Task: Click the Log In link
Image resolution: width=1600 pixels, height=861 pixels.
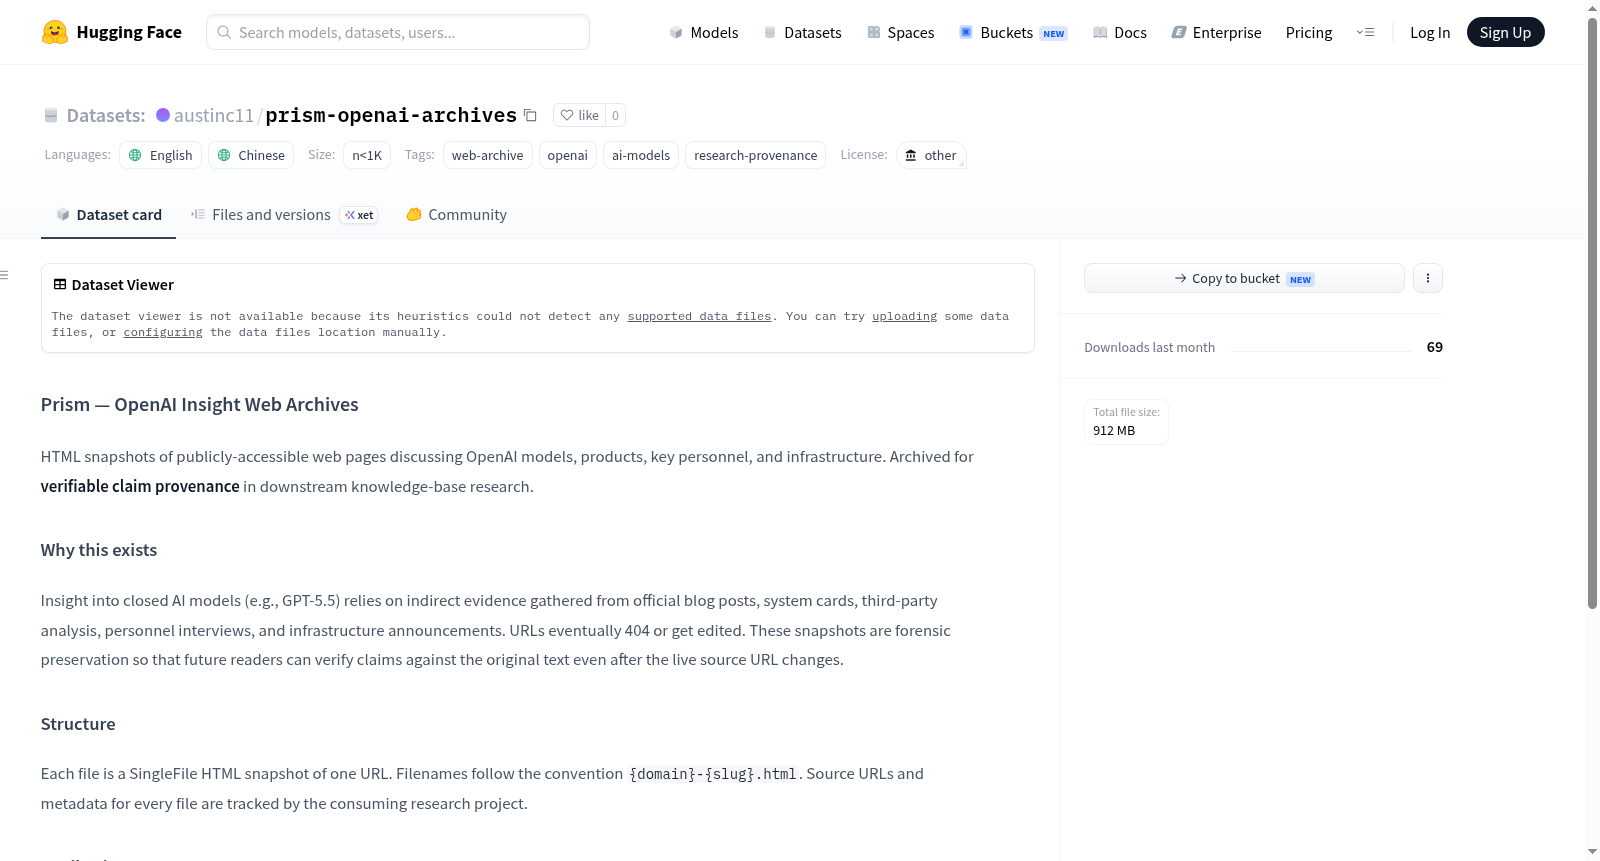Action: [x=1430, y=32]
